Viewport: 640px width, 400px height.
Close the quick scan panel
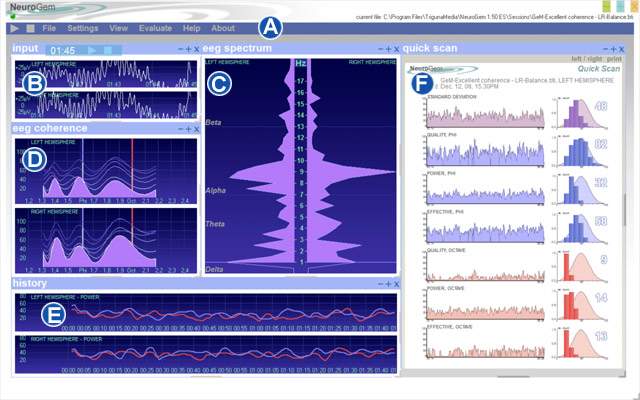click(x=621, y=49)
